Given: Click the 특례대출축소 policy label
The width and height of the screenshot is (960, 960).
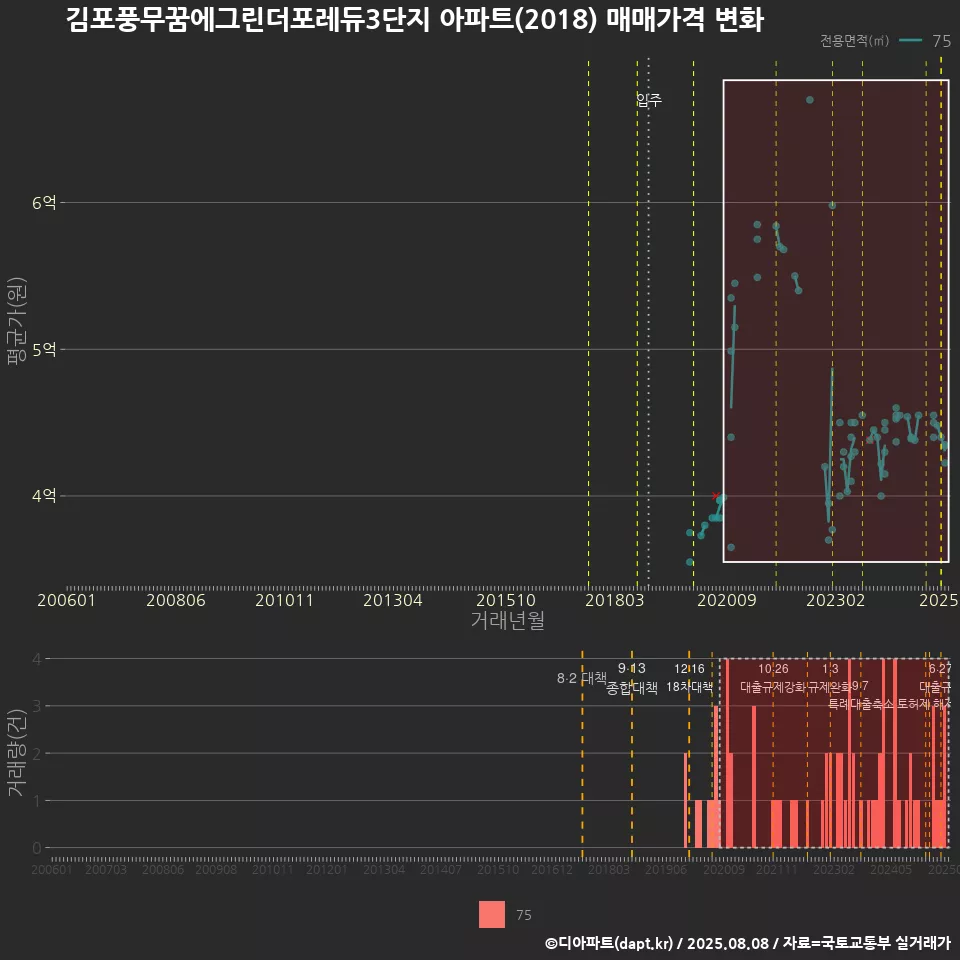Looking at the screenshot, I should pyautogui.click(x=861, y=704).
